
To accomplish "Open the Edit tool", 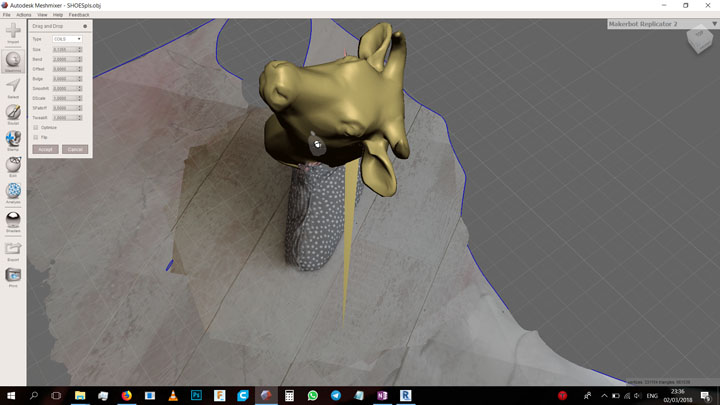I will (x=13, y=165).
